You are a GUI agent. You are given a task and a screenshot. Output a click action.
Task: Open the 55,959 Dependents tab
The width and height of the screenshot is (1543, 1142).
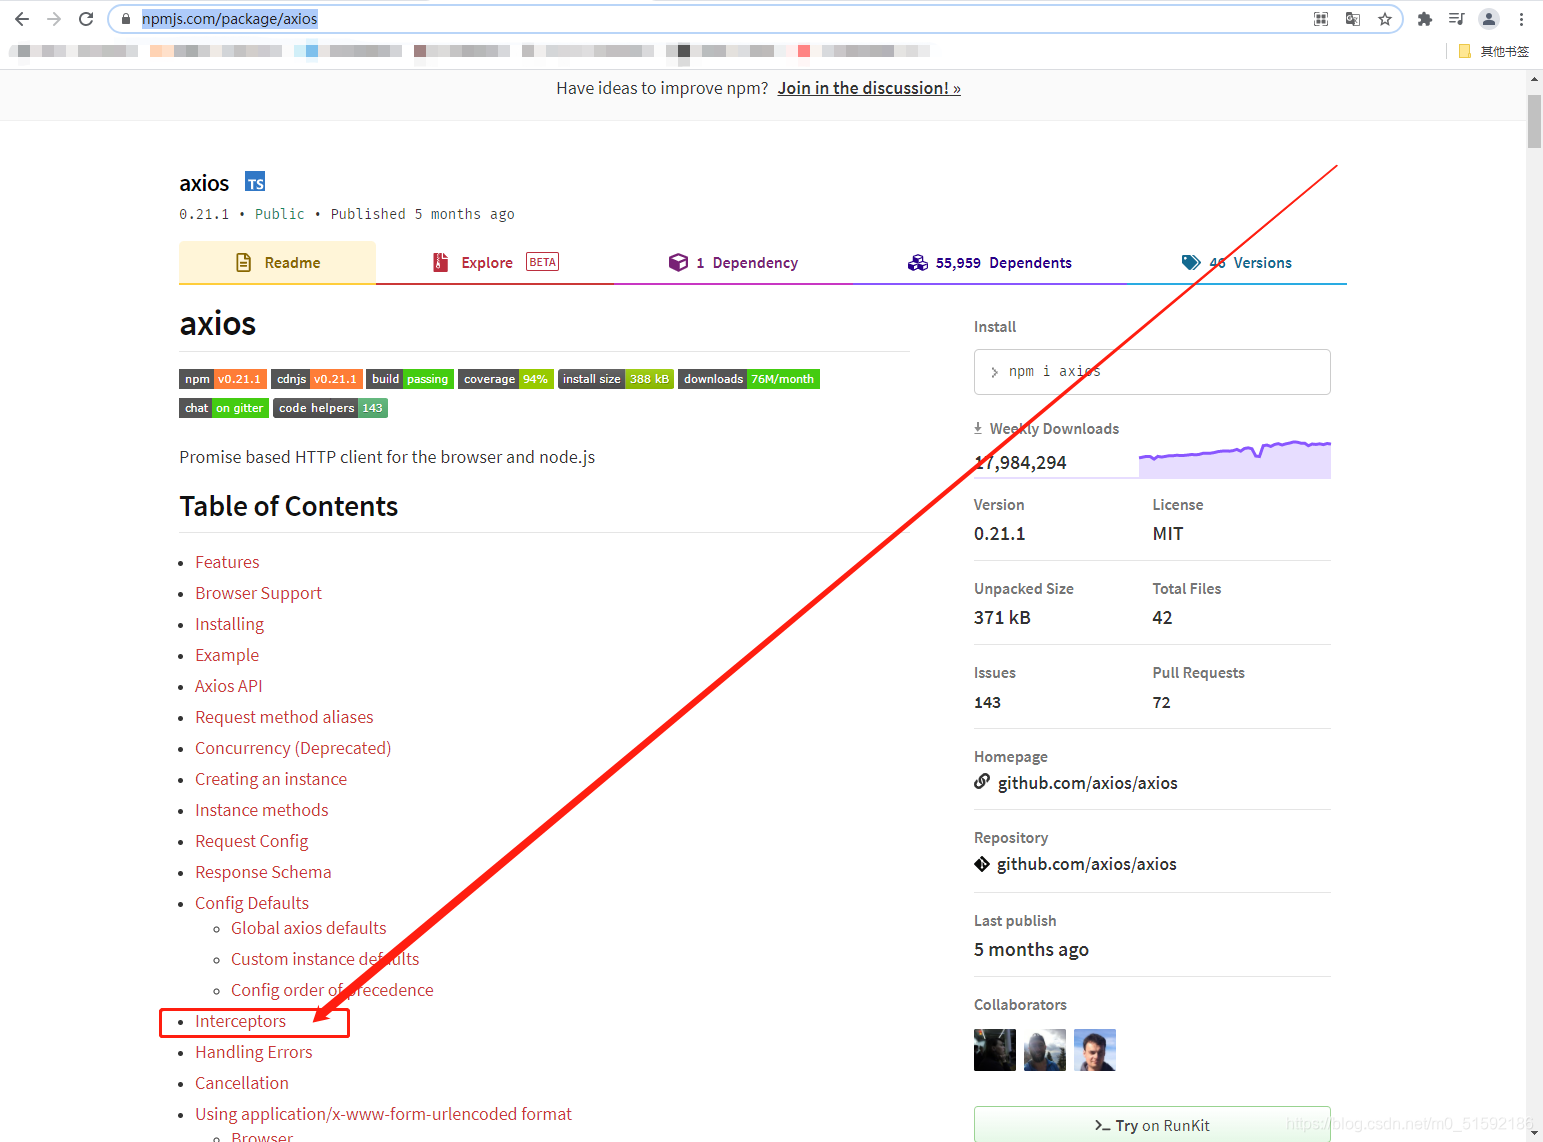pyautogui.click(x=989, y=263)
